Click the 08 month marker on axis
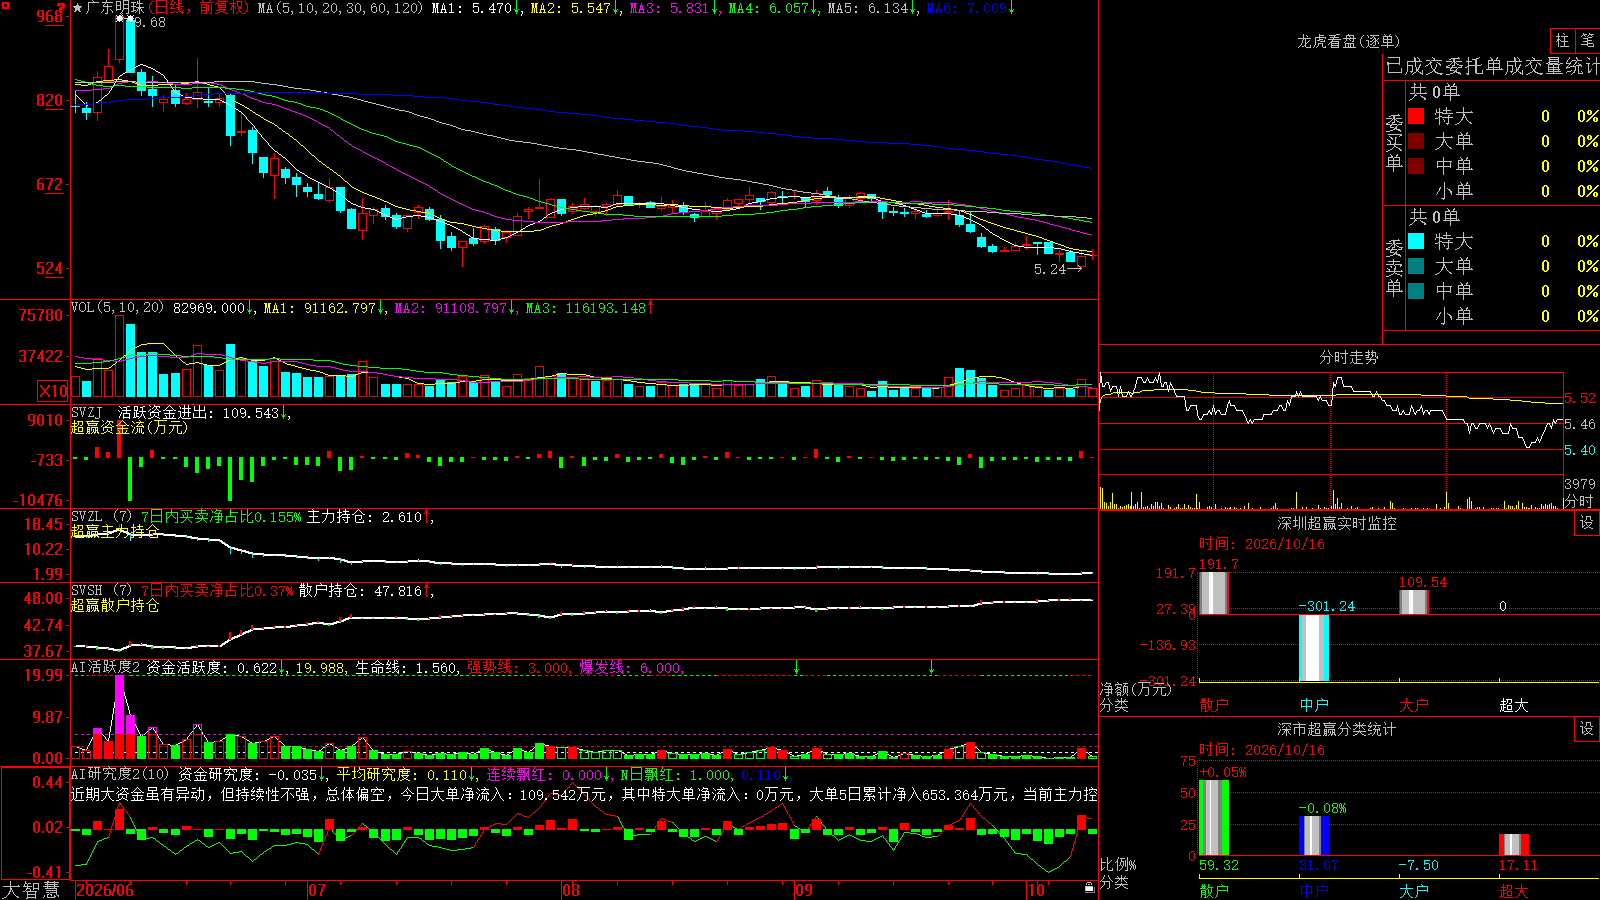1600x900 pixels. 571,890
